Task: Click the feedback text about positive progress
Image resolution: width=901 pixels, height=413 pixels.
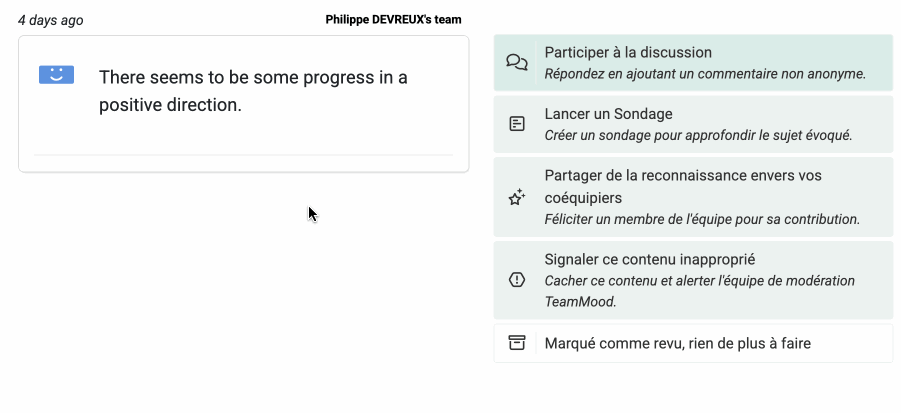Action: click(253, 91)
